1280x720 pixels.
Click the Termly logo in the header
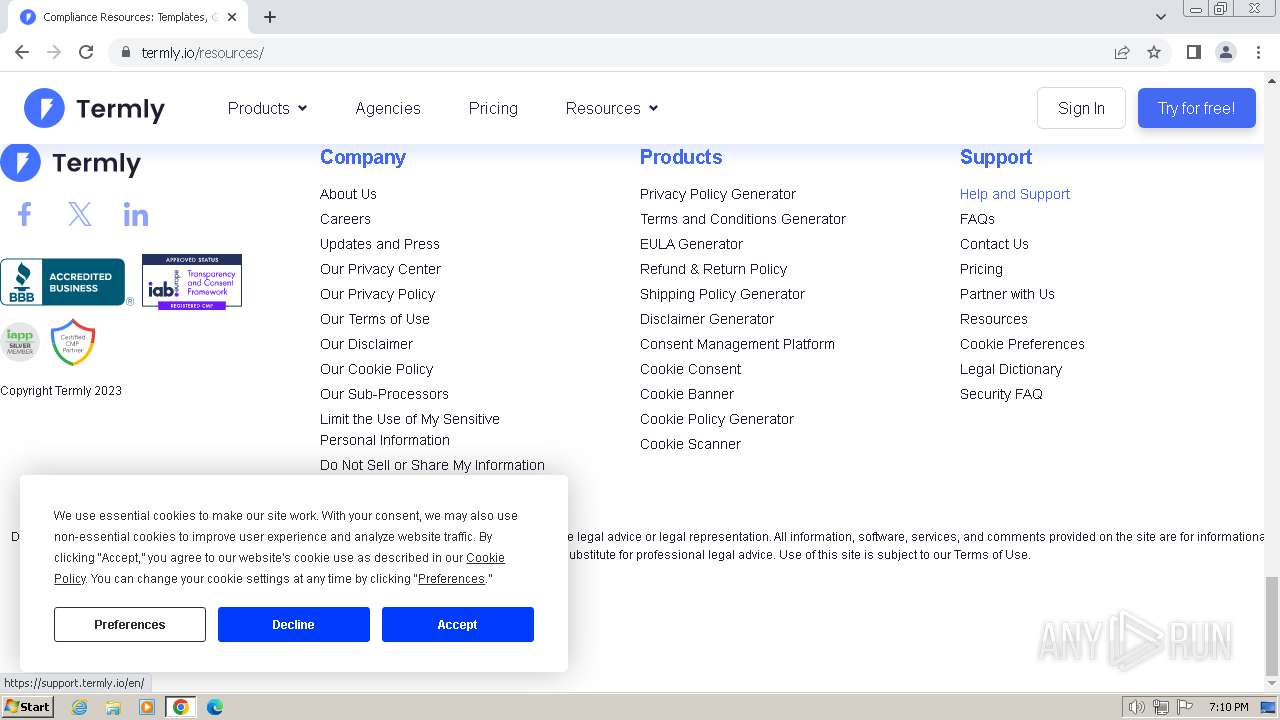94,108
